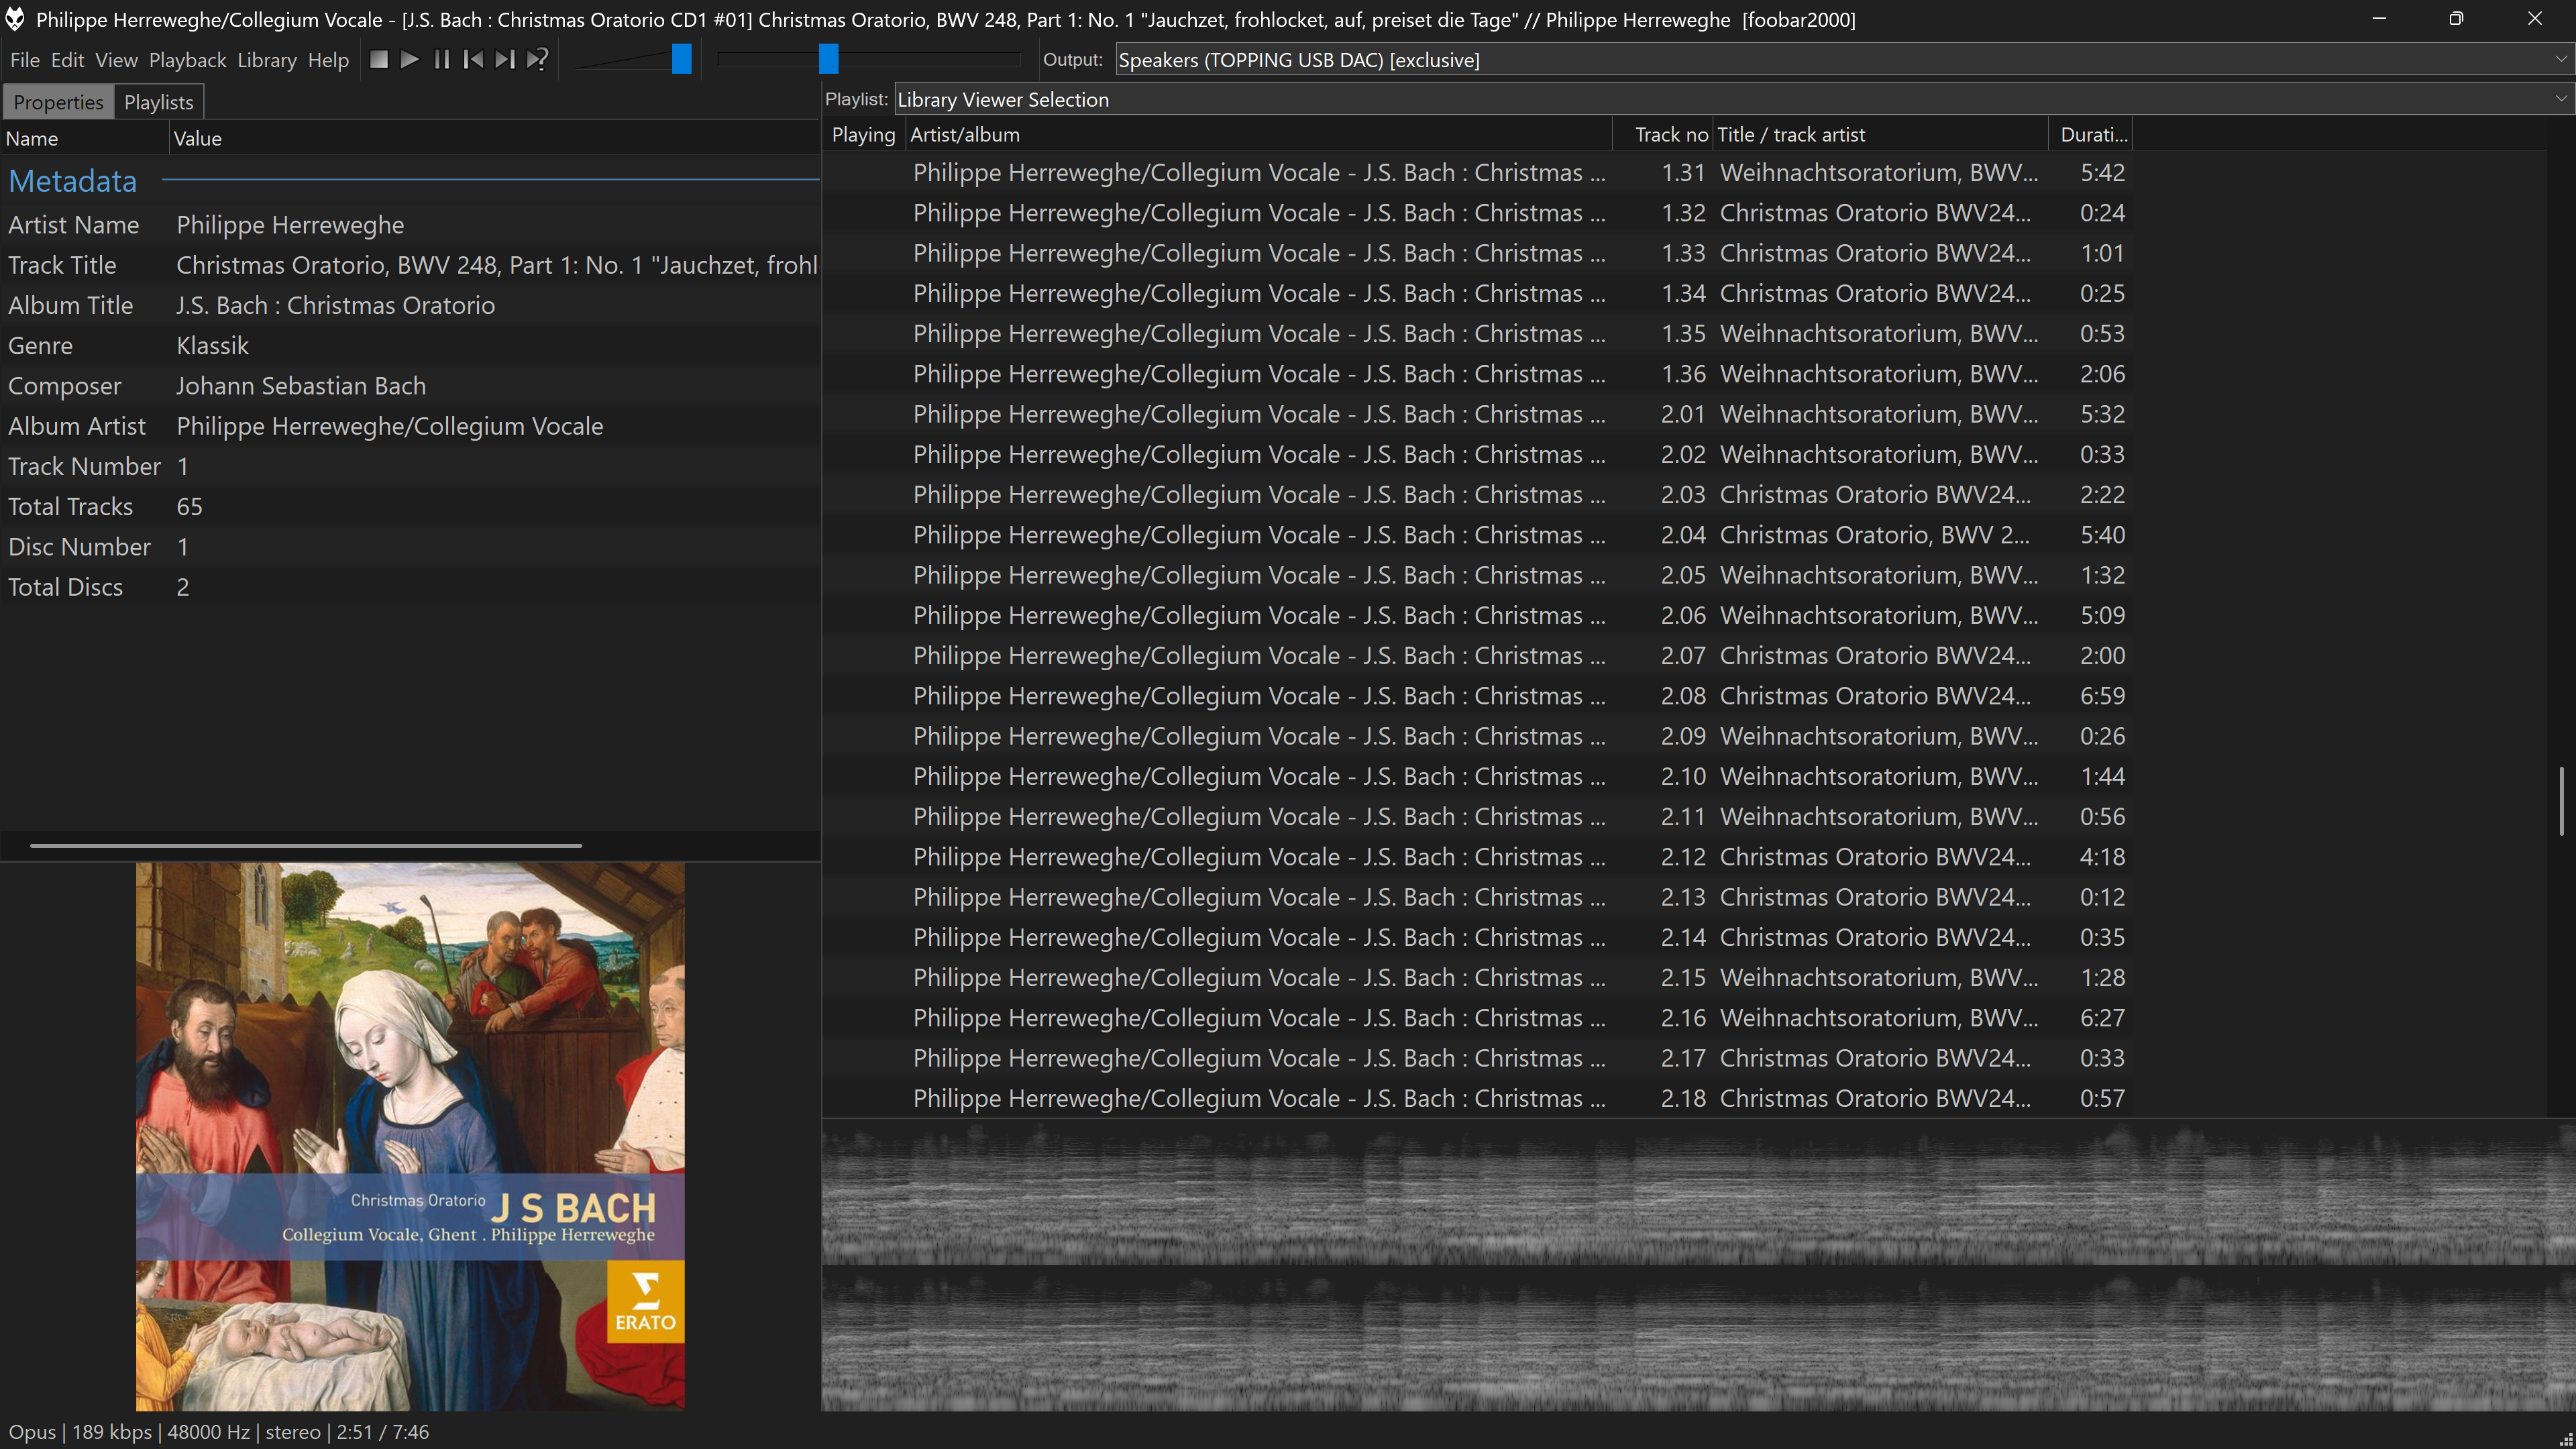The height and width of the screenshot is (1449, 2576).
Task: Pause playback with the Pause icon
Action: click(441, 60)
